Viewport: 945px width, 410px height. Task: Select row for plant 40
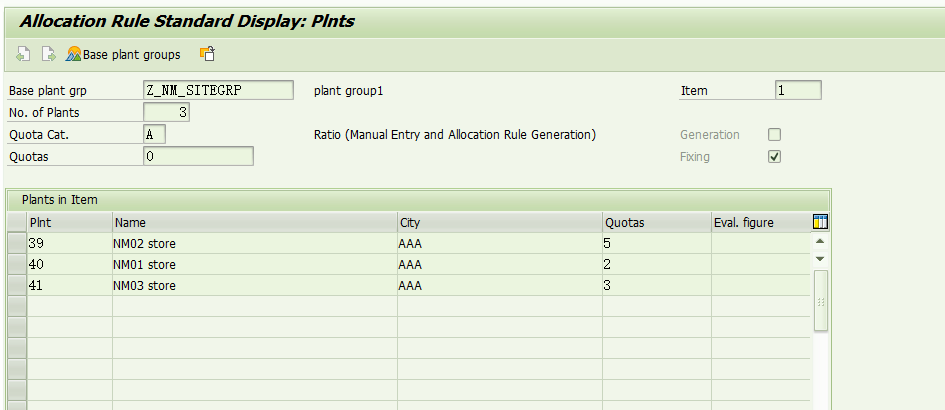point(17,265)
